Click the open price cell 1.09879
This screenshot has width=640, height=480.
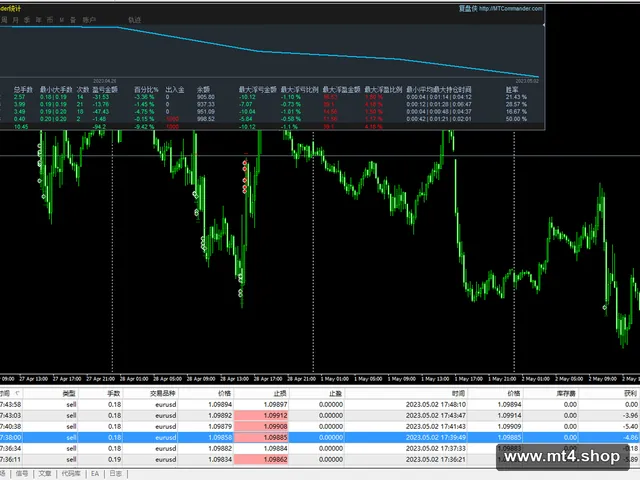220,427
